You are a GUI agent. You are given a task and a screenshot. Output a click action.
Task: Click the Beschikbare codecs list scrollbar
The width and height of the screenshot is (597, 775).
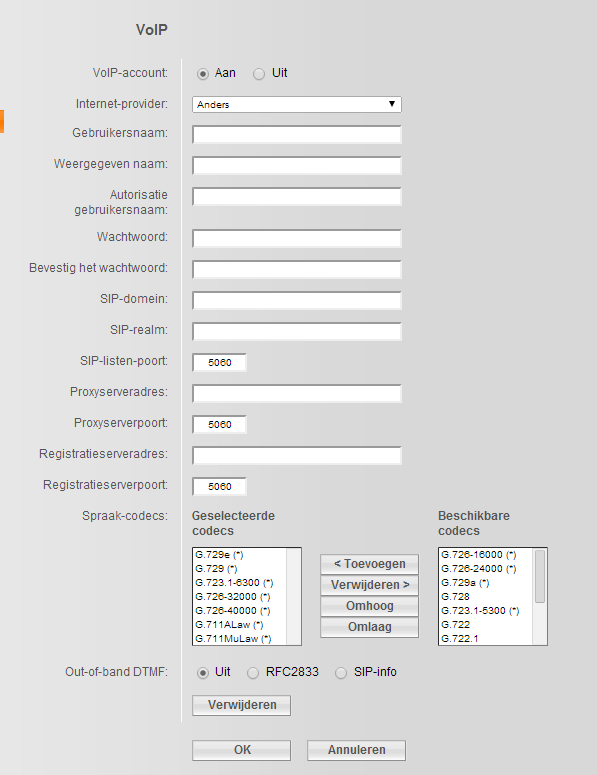click(540, 596)
